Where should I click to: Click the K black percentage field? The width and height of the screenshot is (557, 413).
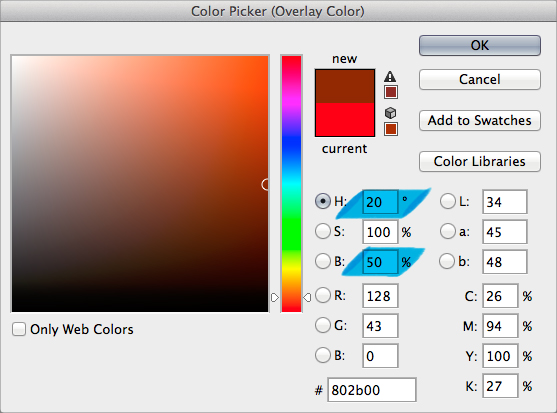coord(500,386)
